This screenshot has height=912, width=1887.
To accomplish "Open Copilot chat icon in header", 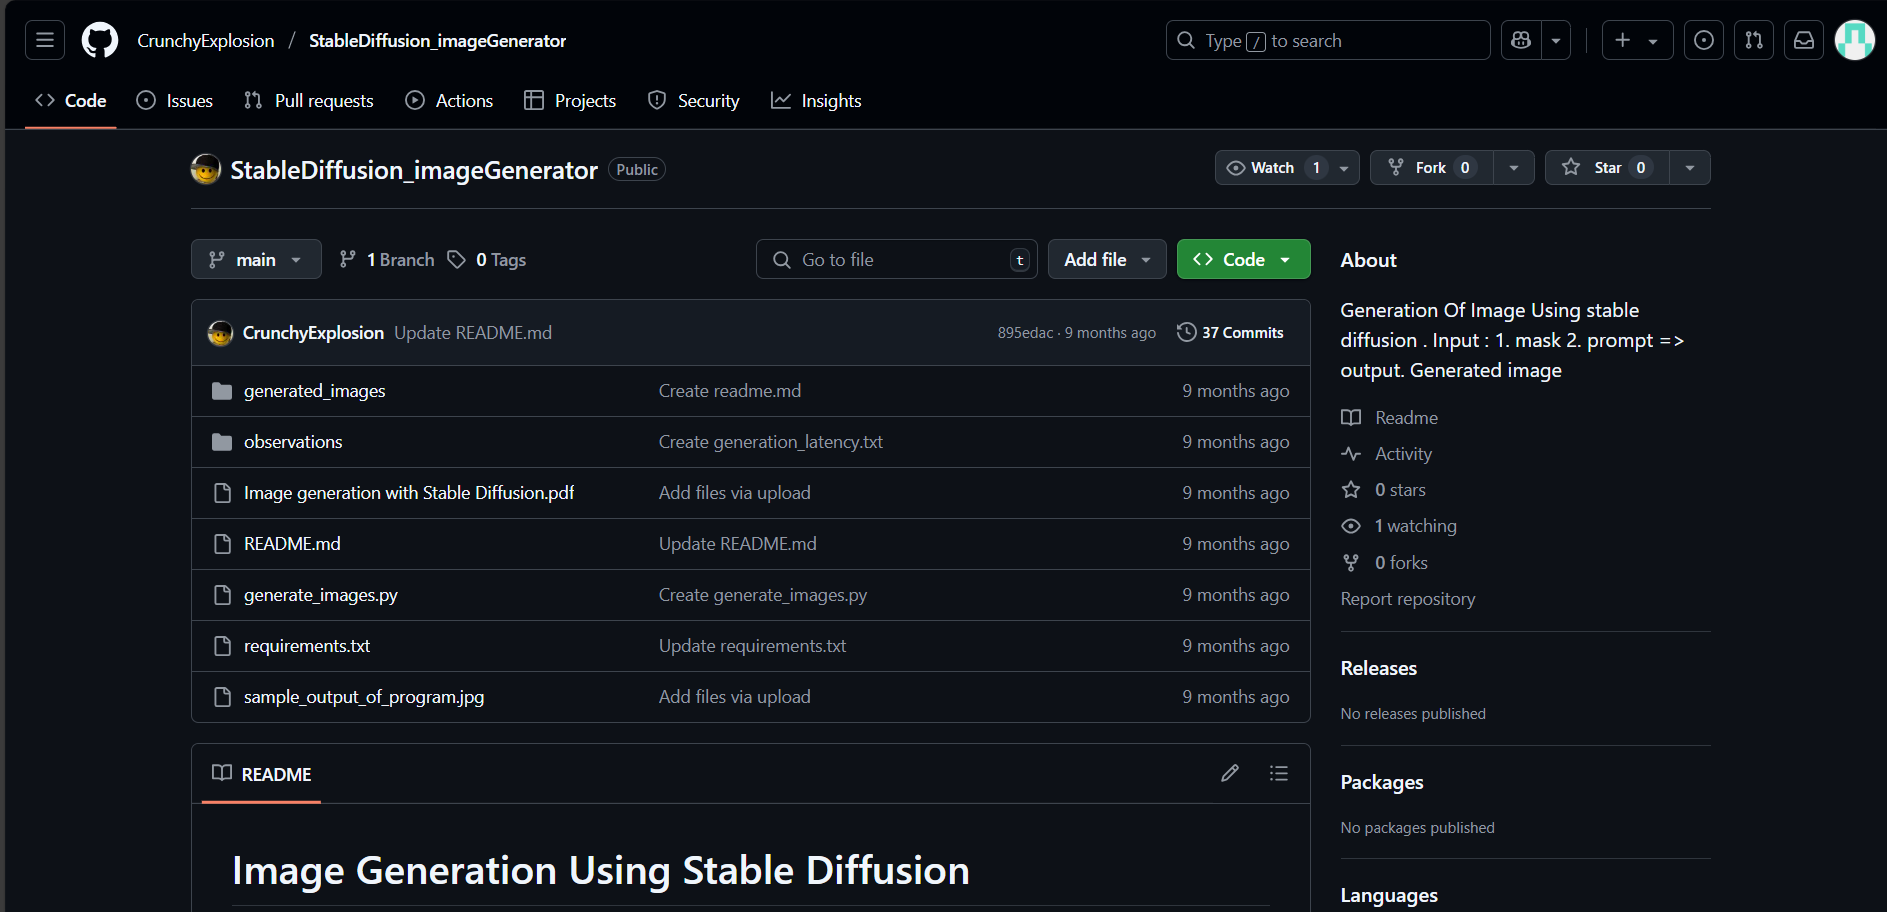I will pyautogui.click(x=1521, y=40).
